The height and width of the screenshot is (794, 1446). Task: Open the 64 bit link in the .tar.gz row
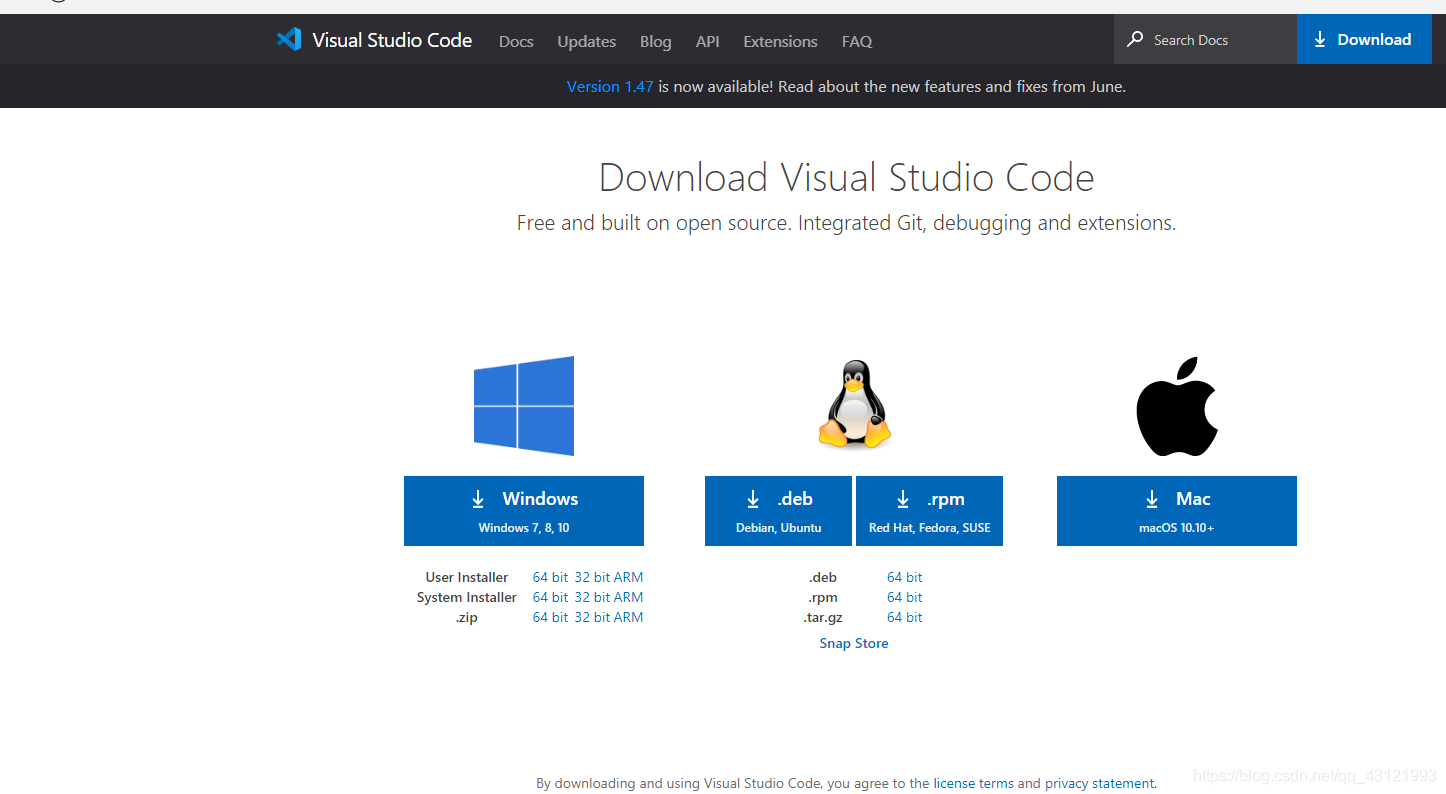(905, 617)
